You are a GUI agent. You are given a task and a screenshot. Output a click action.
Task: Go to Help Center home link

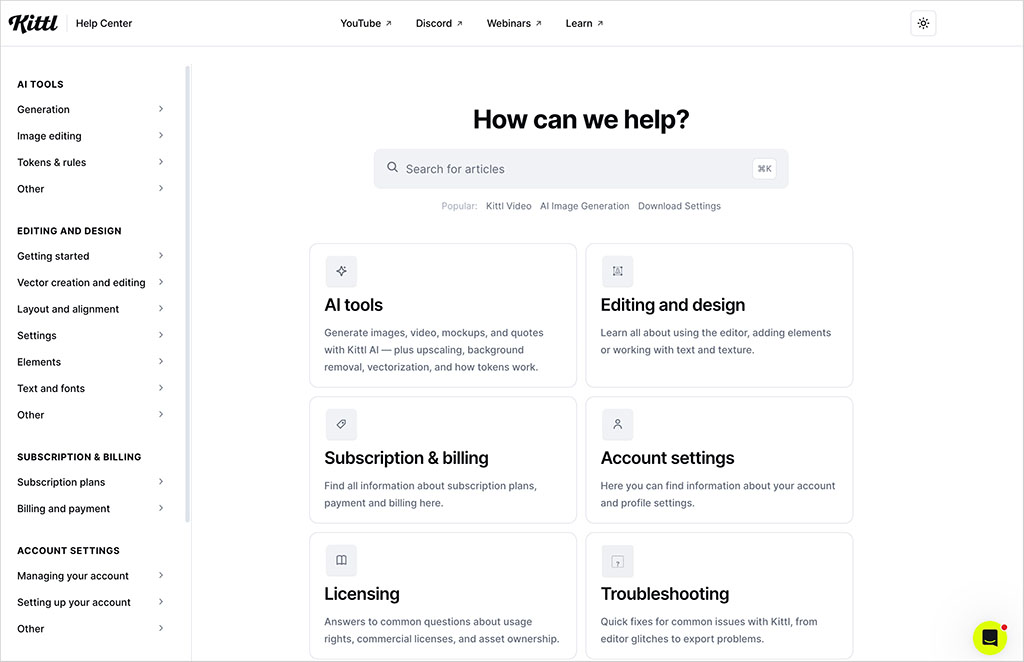(x=104, y=24)
